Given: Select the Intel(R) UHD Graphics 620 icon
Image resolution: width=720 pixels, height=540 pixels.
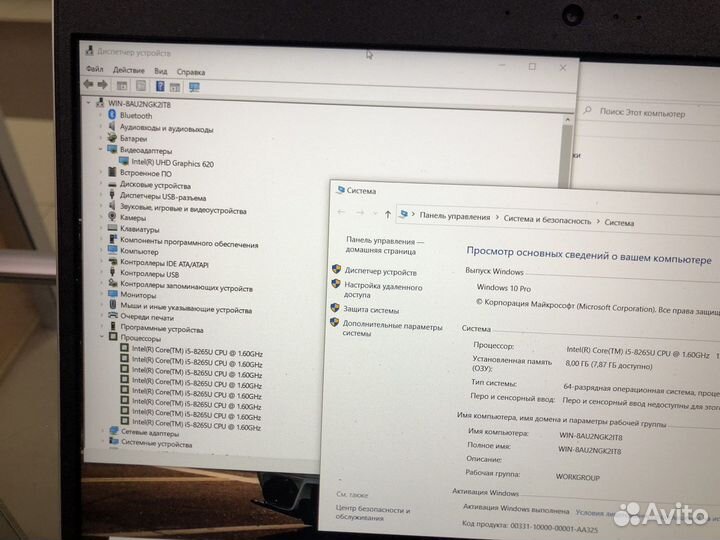Looking at the screenshot, I should tap(124, 161).
